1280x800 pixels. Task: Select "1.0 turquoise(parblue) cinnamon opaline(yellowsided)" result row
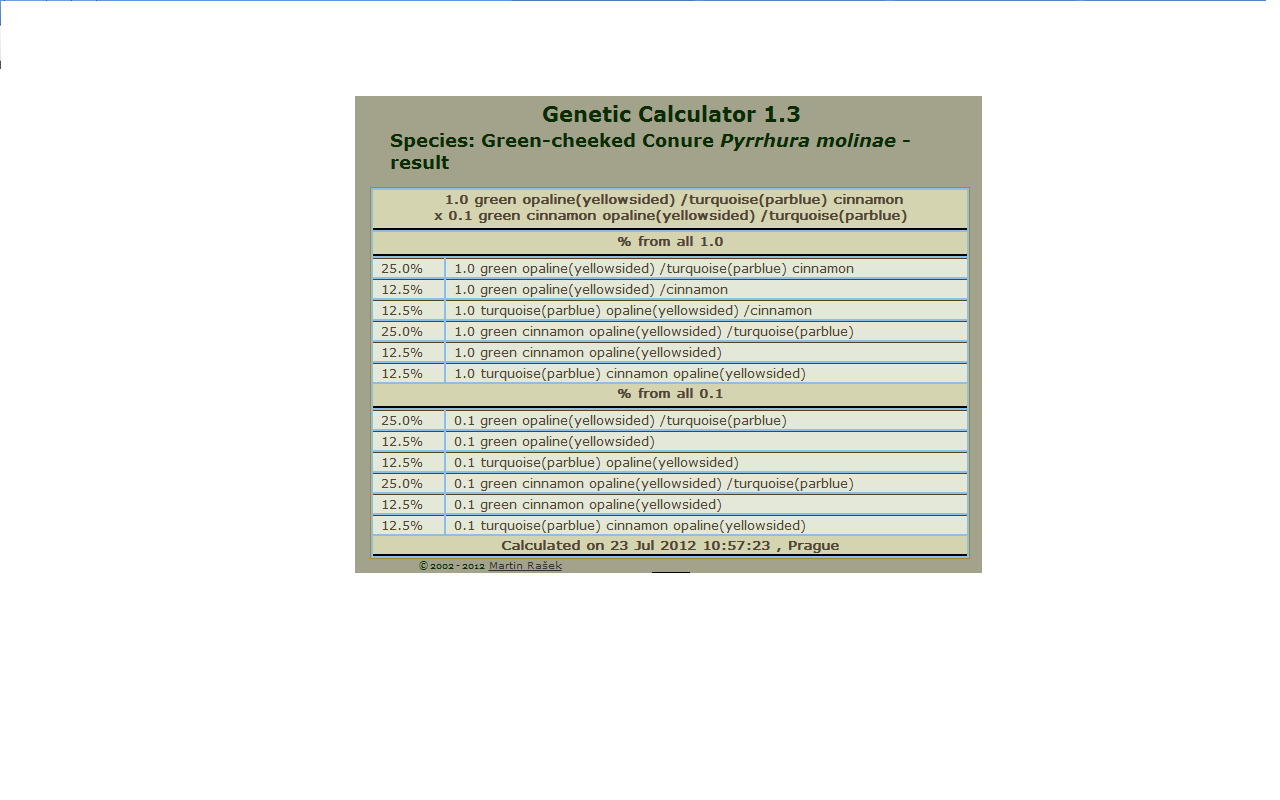pos(629,374)
